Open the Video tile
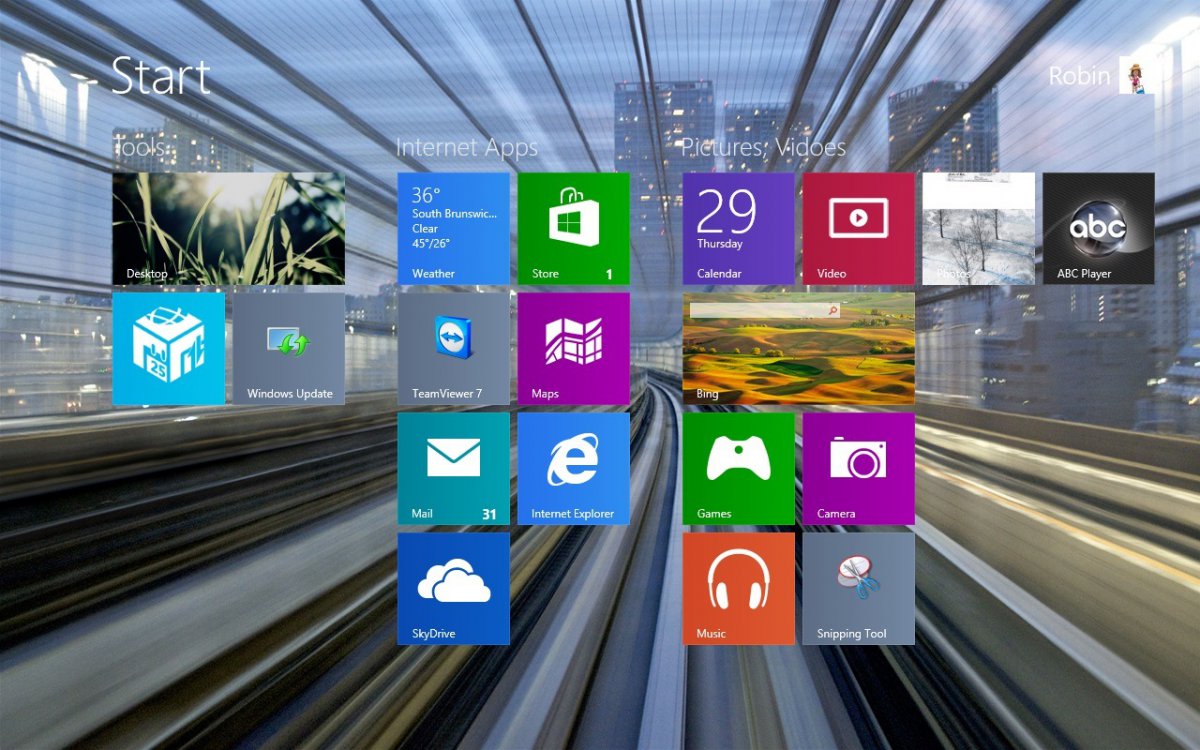Viewport: 1200px width, 750px height. click(858, 228)
